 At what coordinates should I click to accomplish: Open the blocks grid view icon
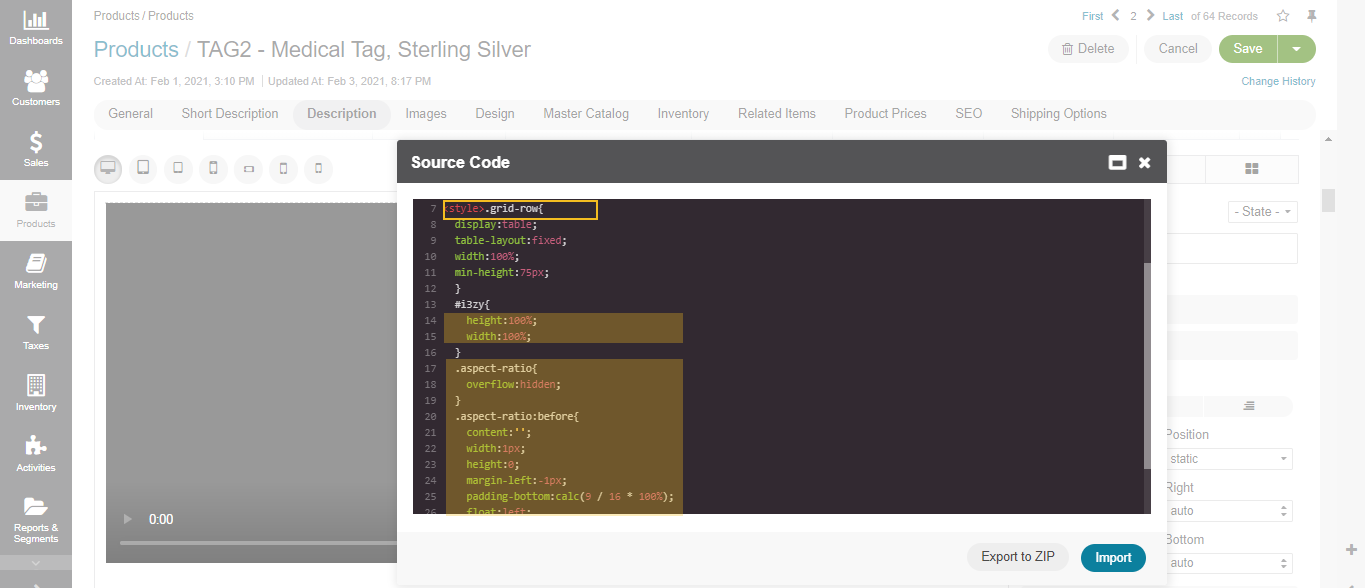[1251, 169]
